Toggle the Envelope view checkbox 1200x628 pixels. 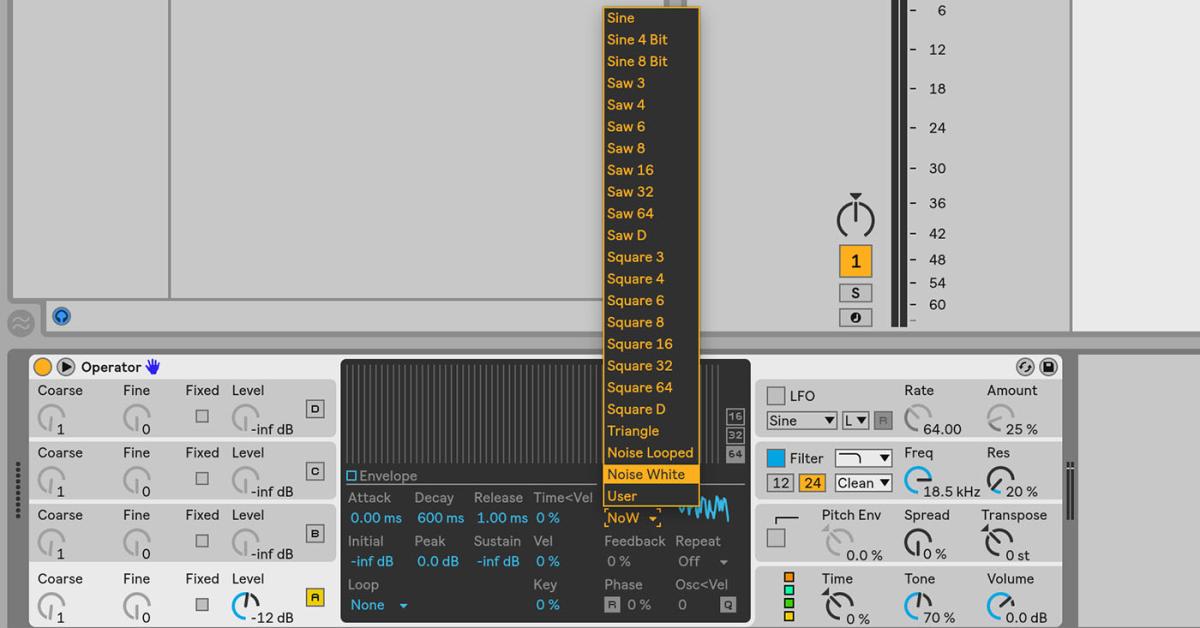[351, 476]
